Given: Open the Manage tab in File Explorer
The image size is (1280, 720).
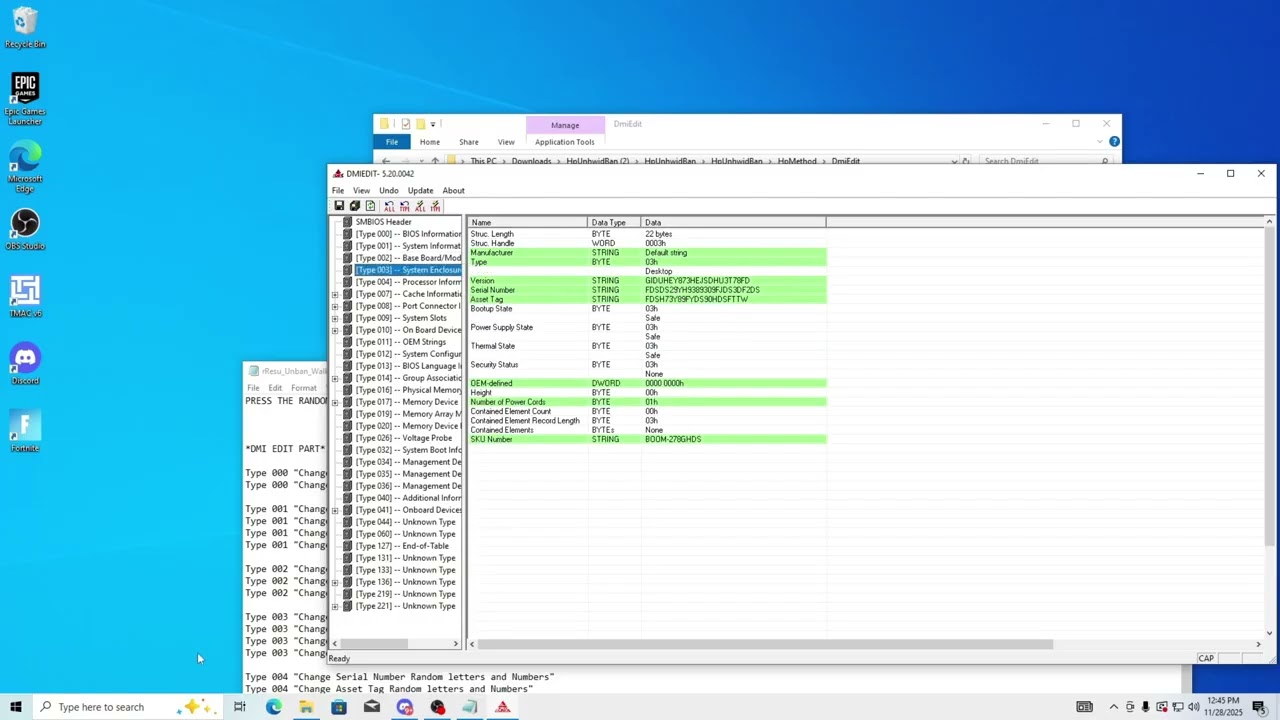Looking at the screenshot, I should click(565, 125).
